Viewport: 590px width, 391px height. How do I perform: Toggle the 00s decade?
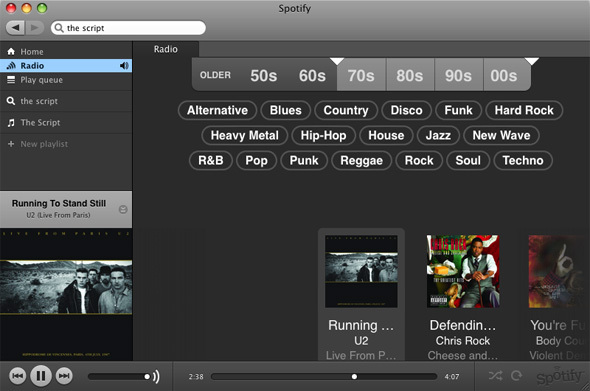(506, 76)
